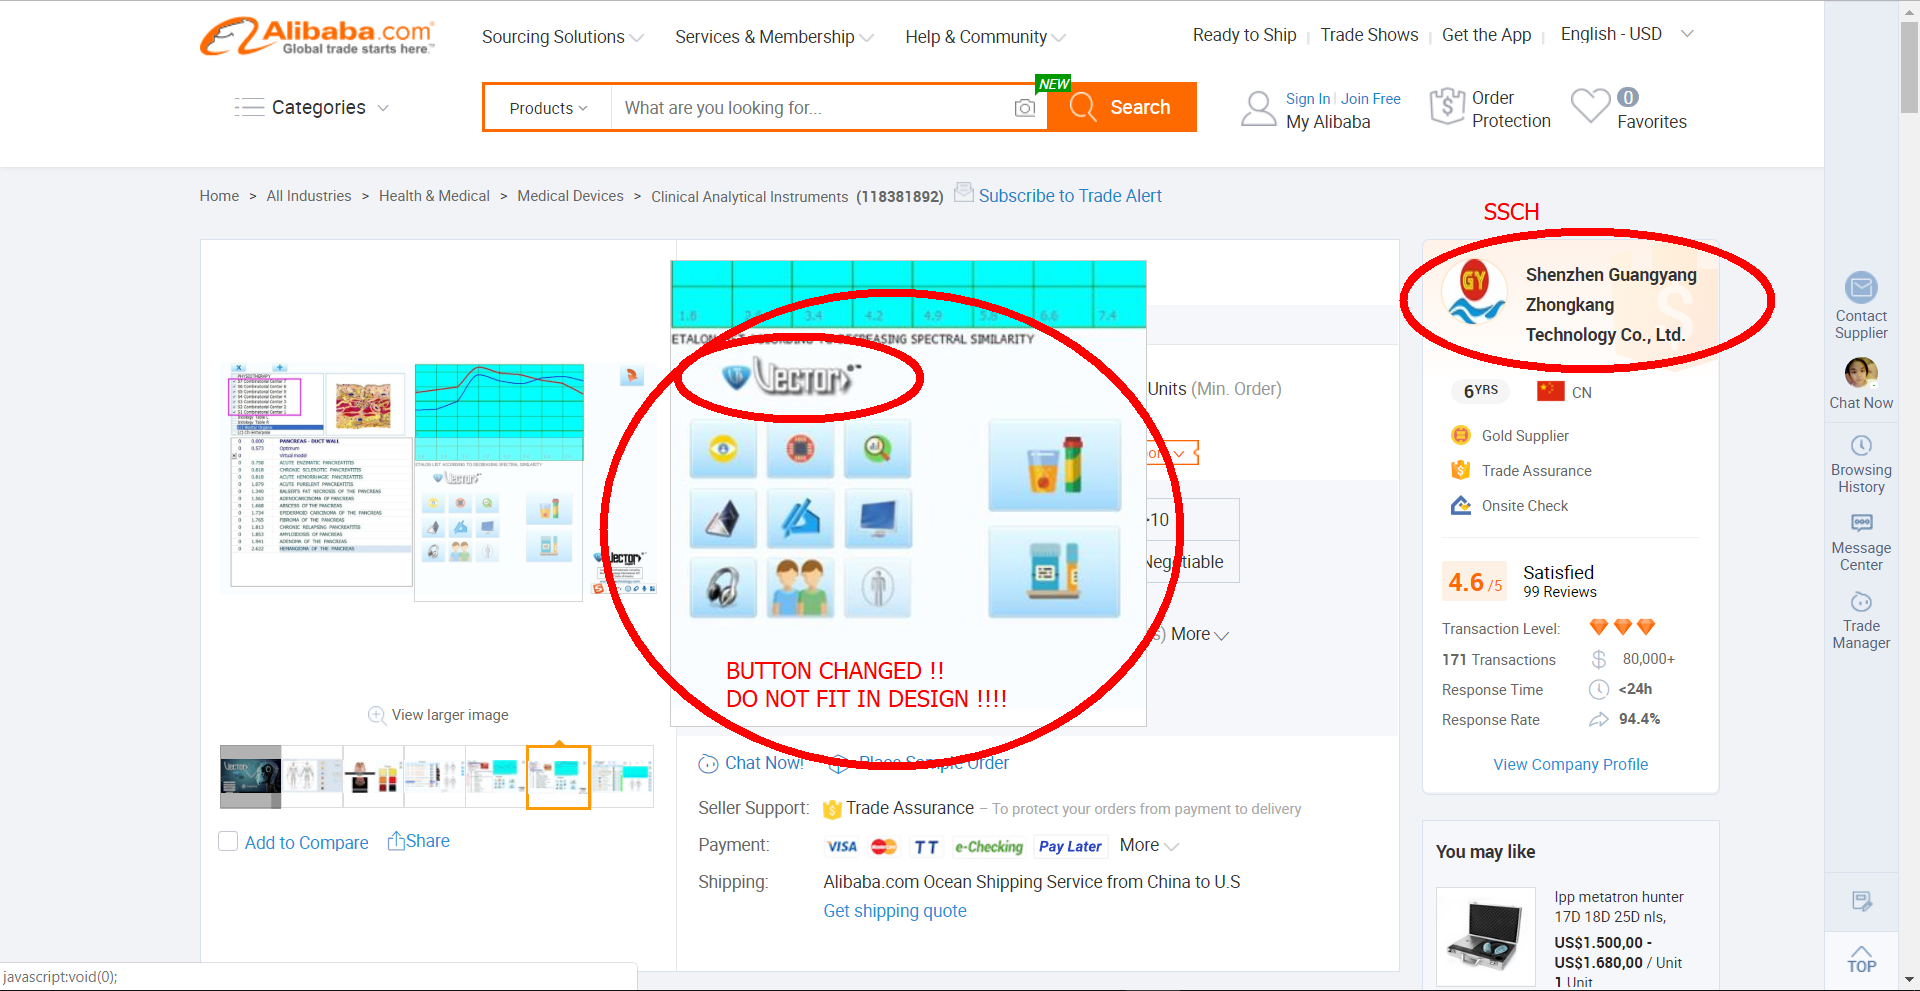
Task: Open Favorites heart icon
Action: click(1590, 106)
